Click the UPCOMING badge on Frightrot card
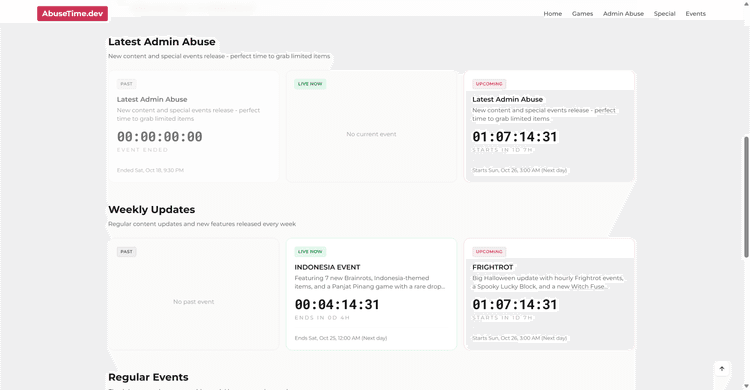 coord(489,252)
